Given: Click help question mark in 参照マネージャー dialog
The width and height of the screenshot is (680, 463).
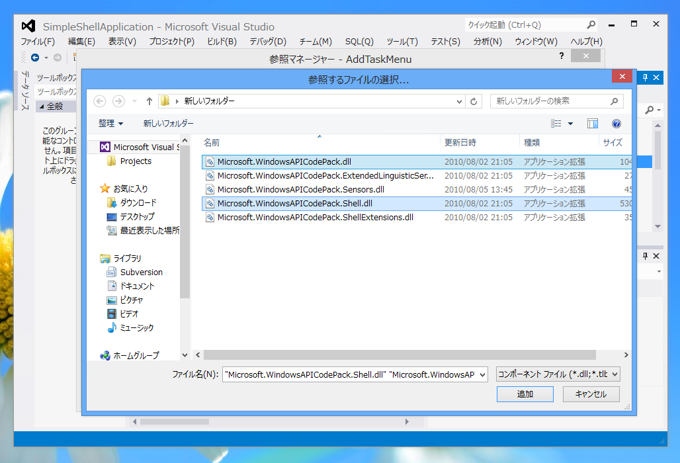Looking at the screenshot, I should pos(562,55).
